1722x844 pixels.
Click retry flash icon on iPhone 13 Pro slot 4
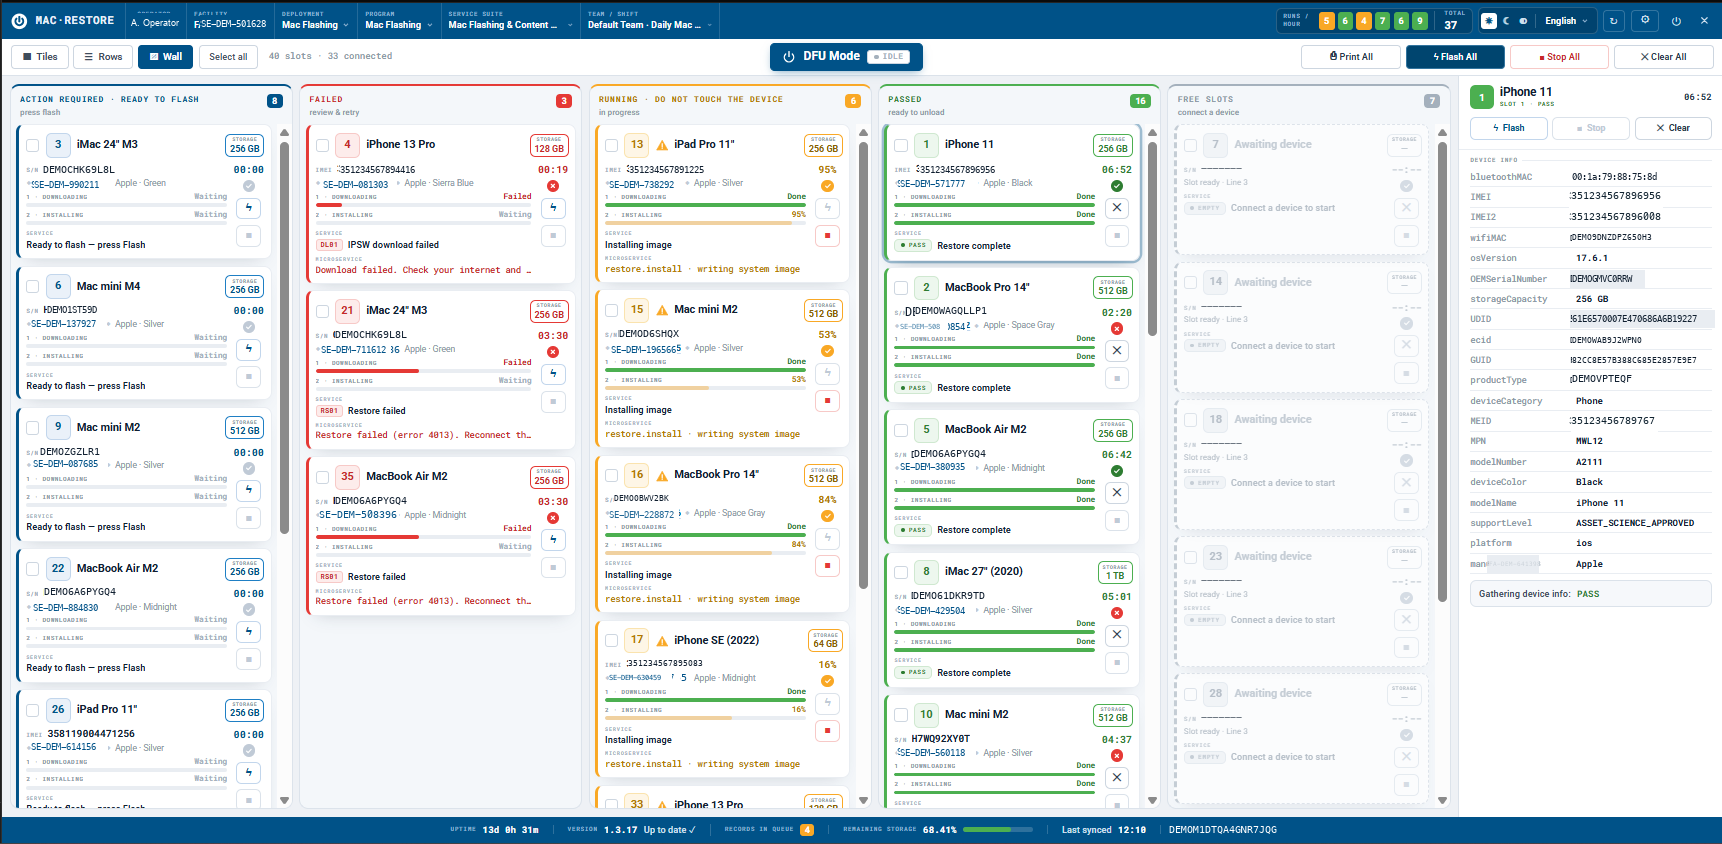pyautogui.click(x=553, y=208)
